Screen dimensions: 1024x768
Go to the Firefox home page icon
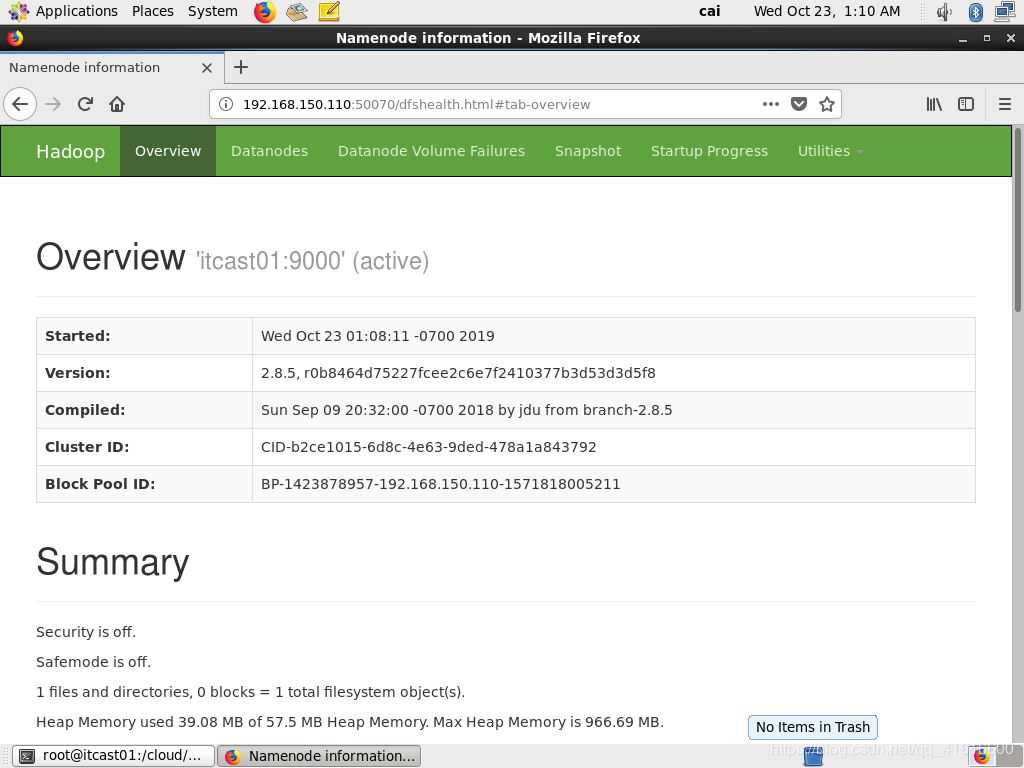click(117, 104)
